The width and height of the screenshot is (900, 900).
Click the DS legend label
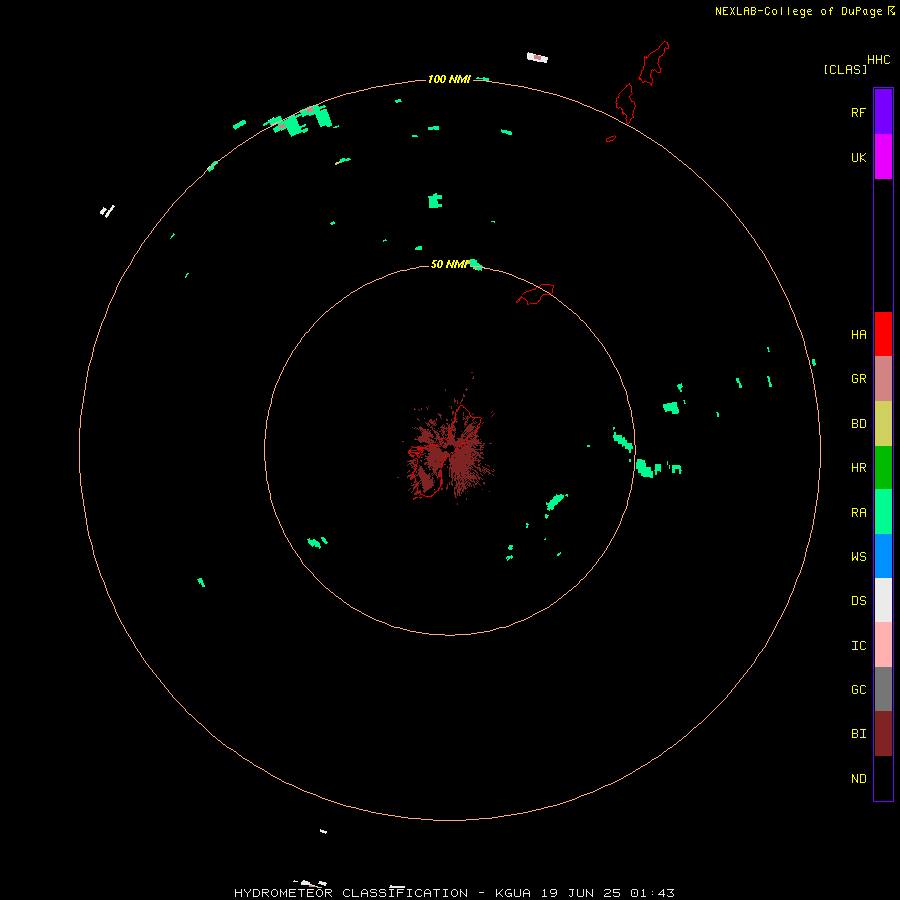(x=858, y=601)
